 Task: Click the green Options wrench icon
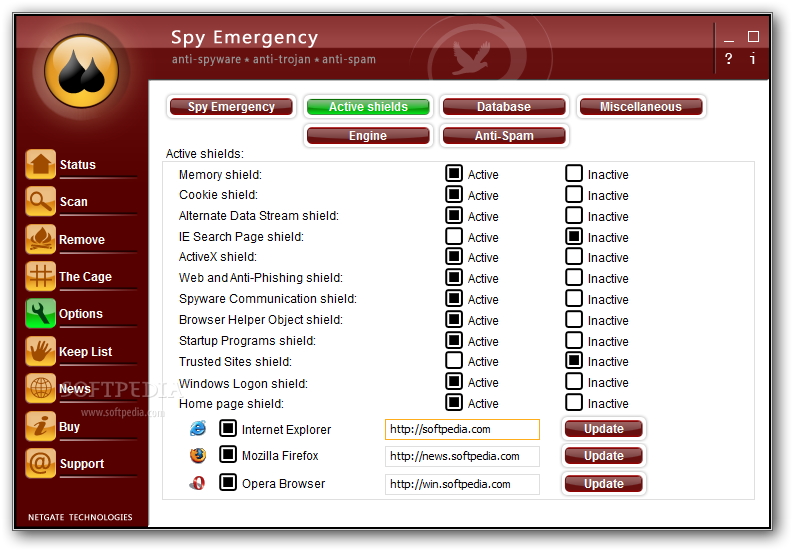(40, 313)
